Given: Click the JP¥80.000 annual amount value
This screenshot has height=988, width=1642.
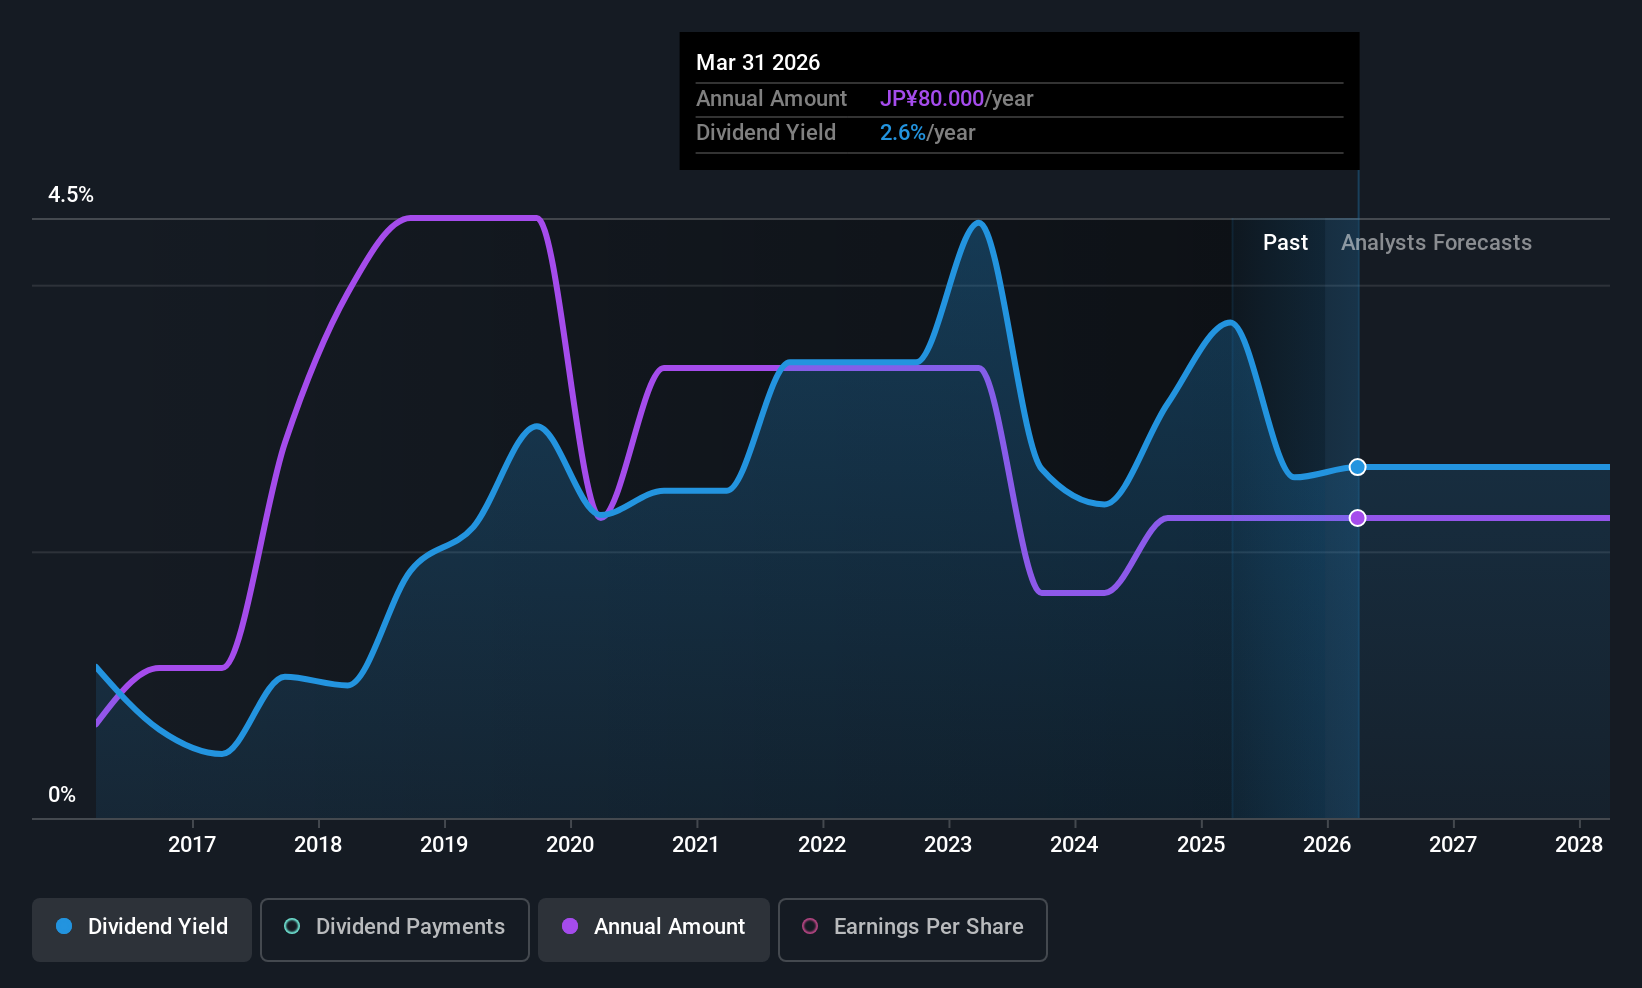Looking at the screenshot, I should 932,99.
